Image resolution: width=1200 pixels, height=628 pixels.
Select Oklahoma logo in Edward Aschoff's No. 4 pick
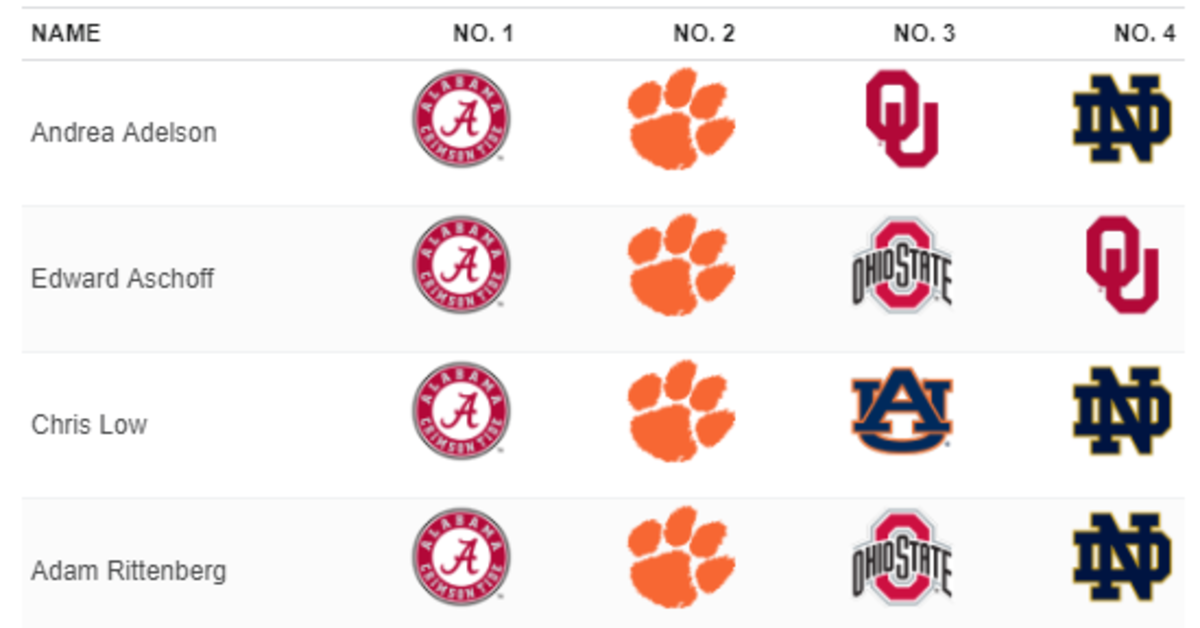1122,265
